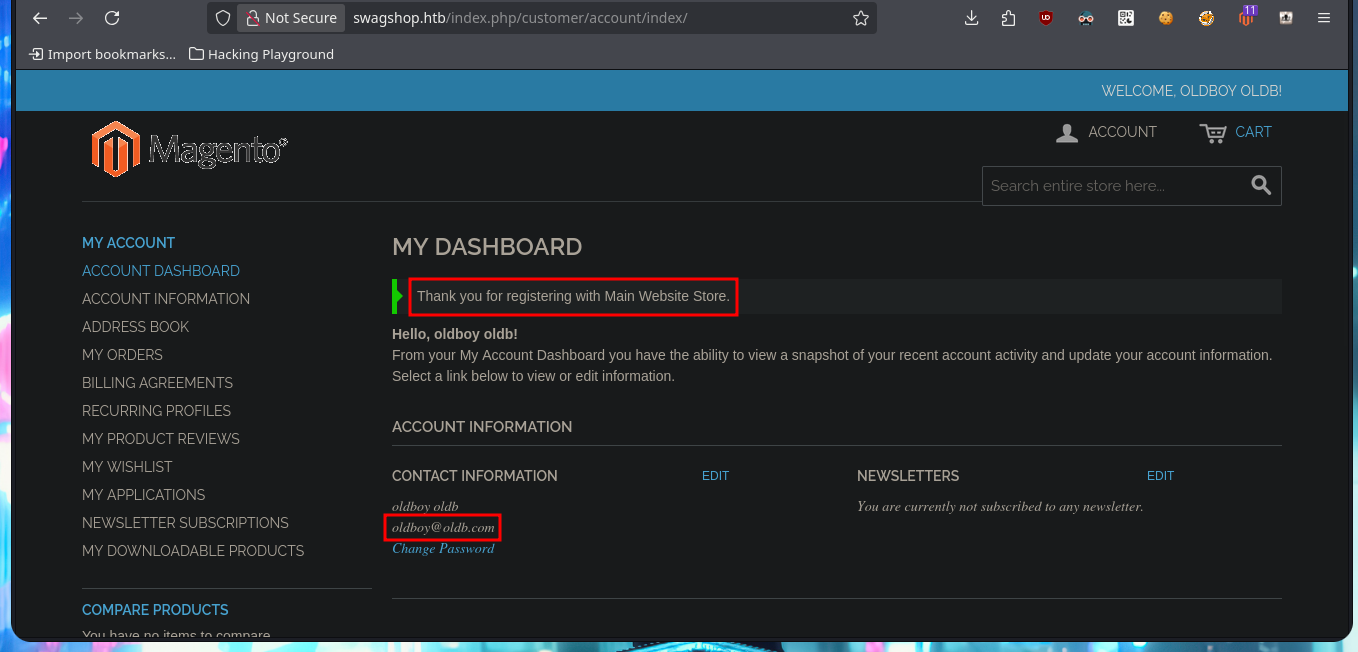Click the search magnifier button
This screenshot has width=1358, height=652.
(x=1261, y=185)
